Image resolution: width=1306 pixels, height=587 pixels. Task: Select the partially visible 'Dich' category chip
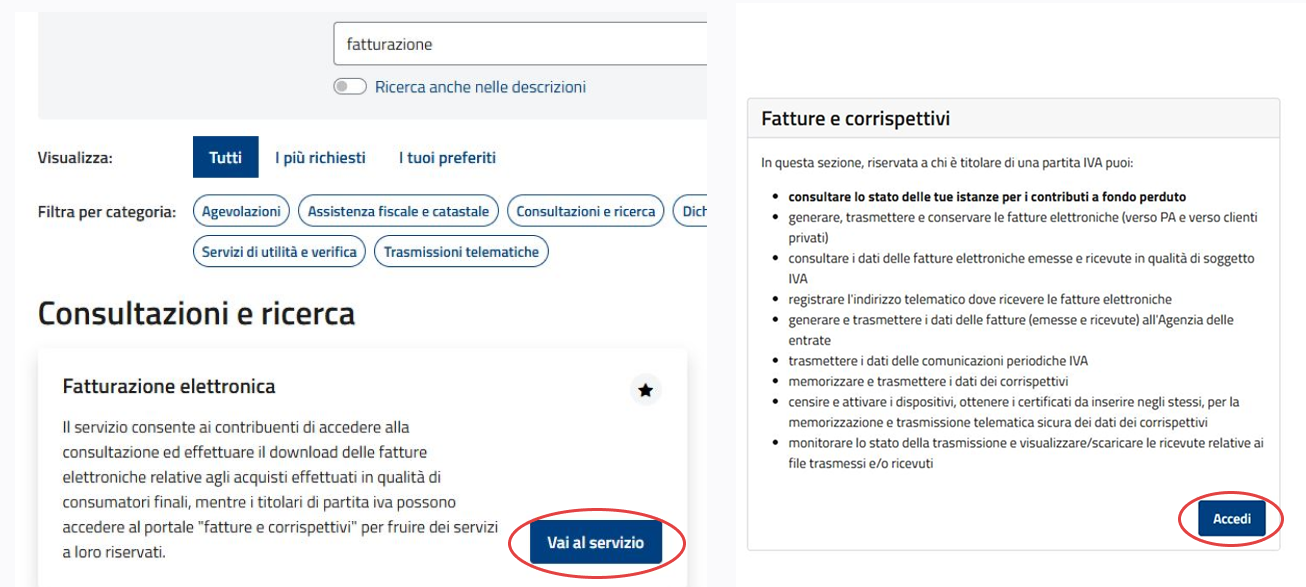[691, 211]
